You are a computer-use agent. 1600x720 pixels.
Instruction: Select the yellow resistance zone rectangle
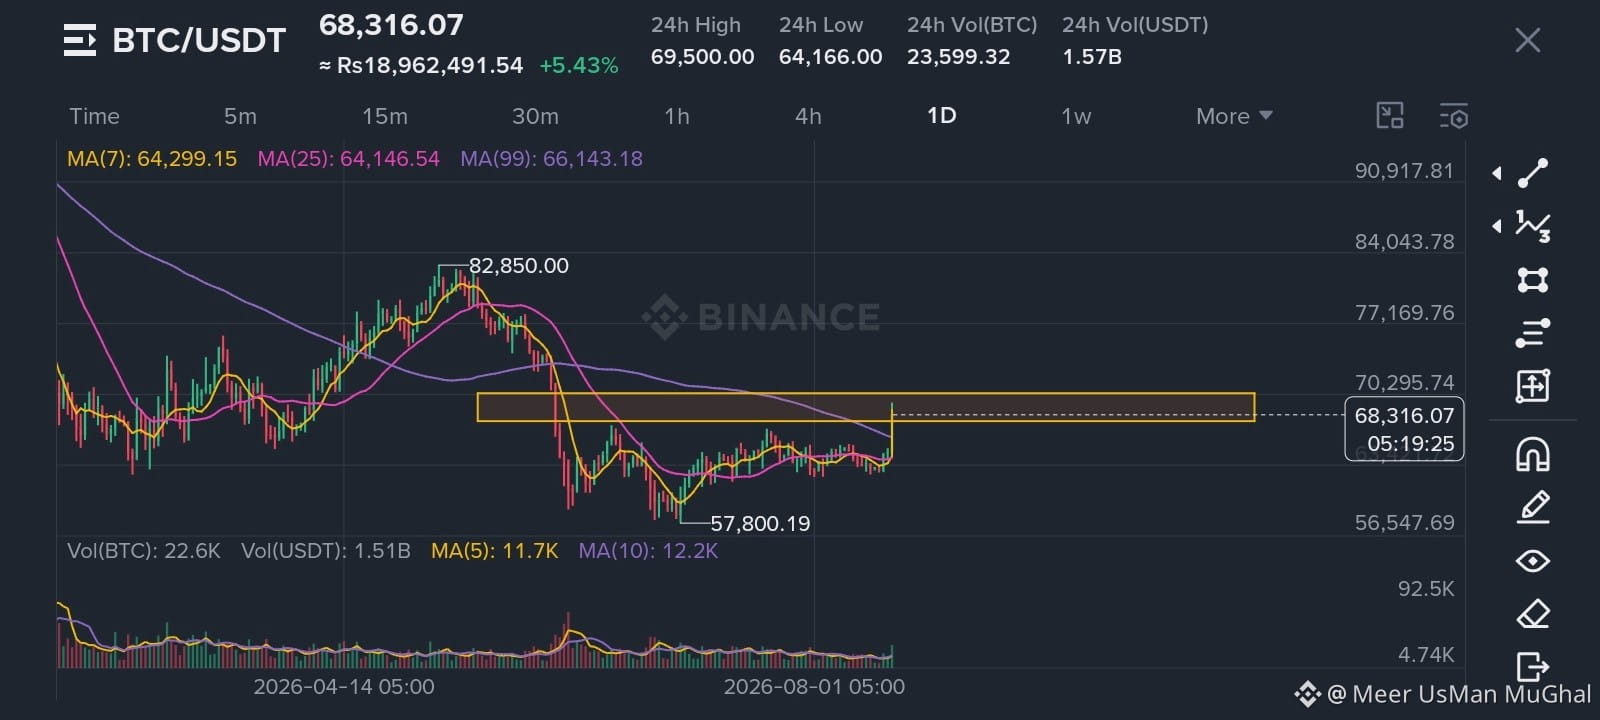point(866,407)
